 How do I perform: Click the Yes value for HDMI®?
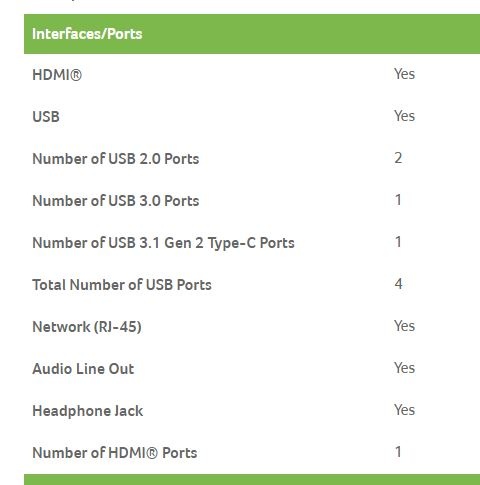tap(404, 74)
